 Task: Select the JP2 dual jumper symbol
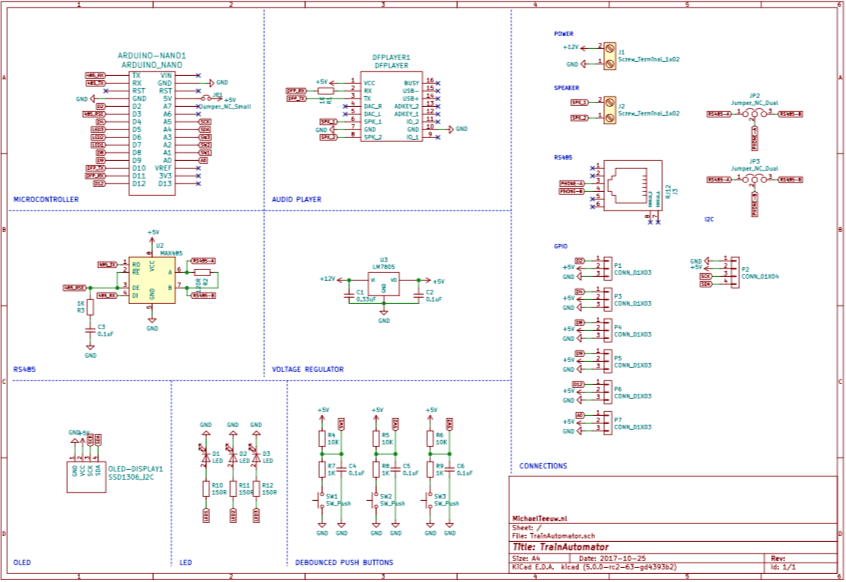(x=754, y=114)
